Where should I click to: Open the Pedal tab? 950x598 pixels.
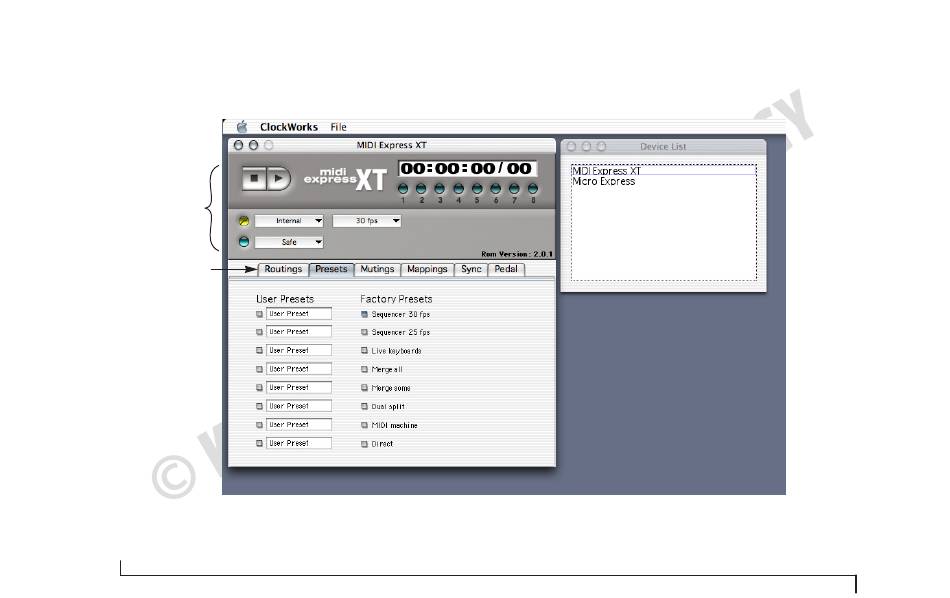(x=506, y=269)
